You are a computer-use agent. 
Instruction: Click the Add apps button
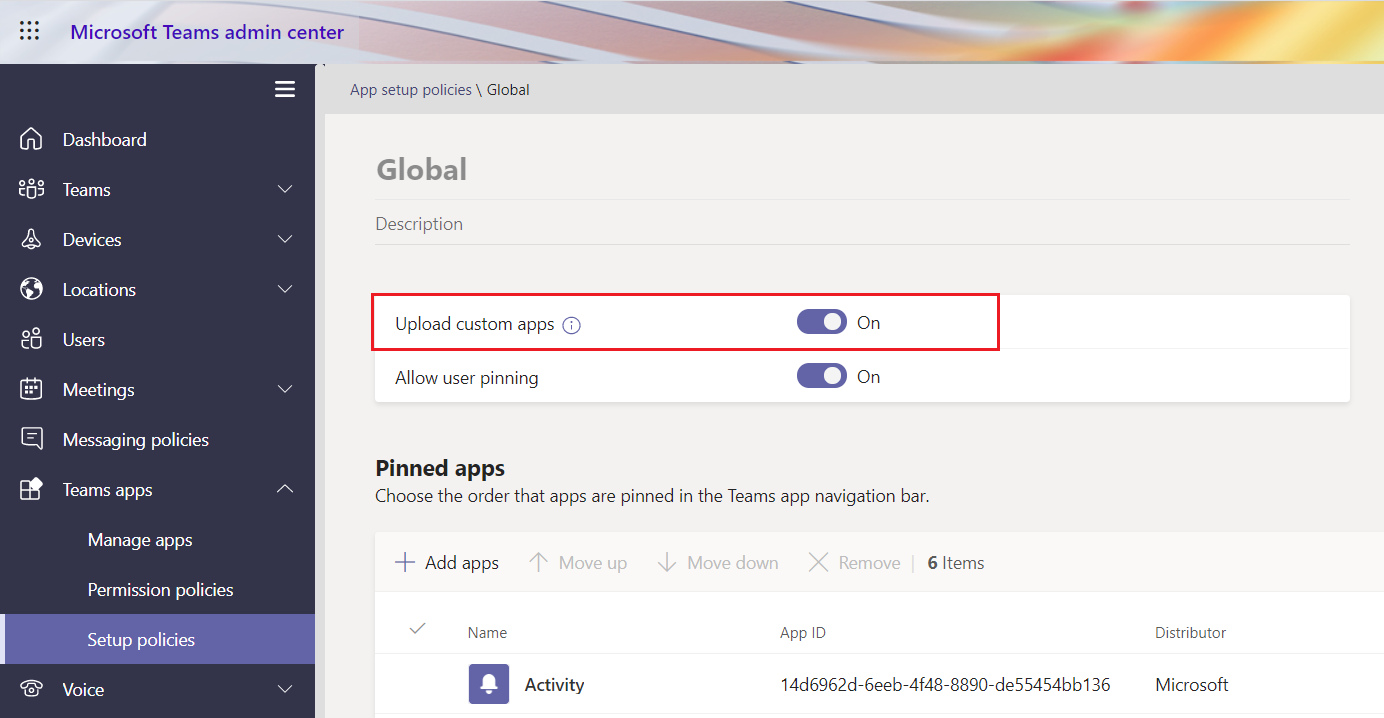447,563
